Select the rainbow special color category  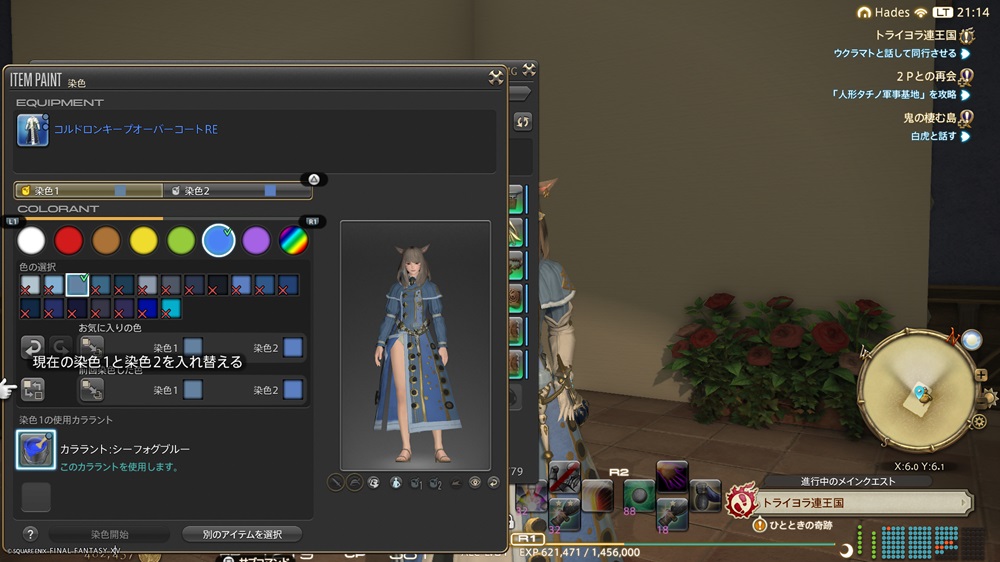coord(293,241)
